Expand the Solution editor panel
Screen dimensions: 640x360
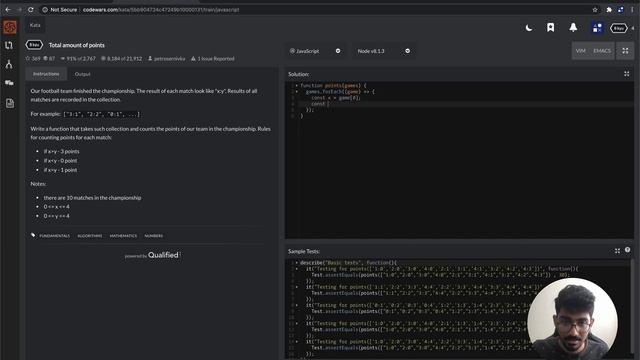click(x=627, y=74)
